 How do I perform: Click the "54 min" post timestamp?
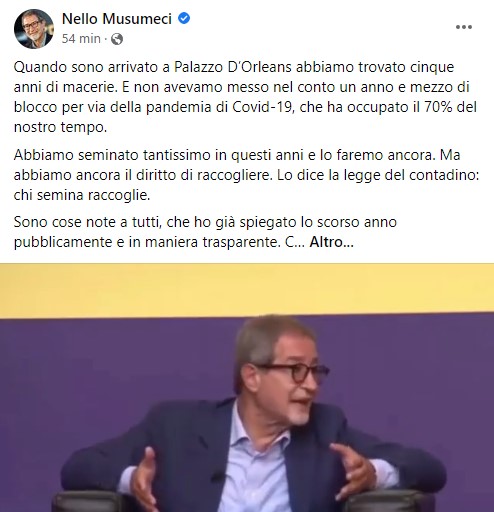(x=81, y=39)
